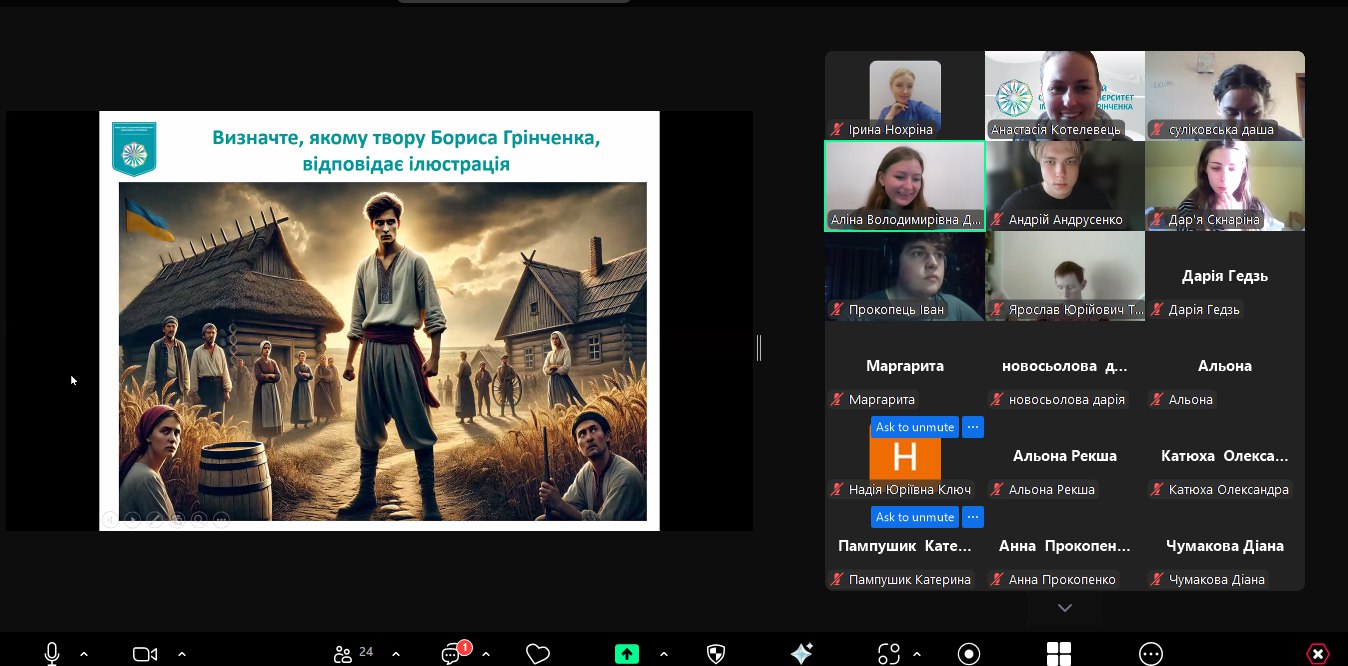The width and height of the screenshot is (1348, 666).
Task: Open the More options ellipsis in toolbar
Action: [x=1151, y=654]
